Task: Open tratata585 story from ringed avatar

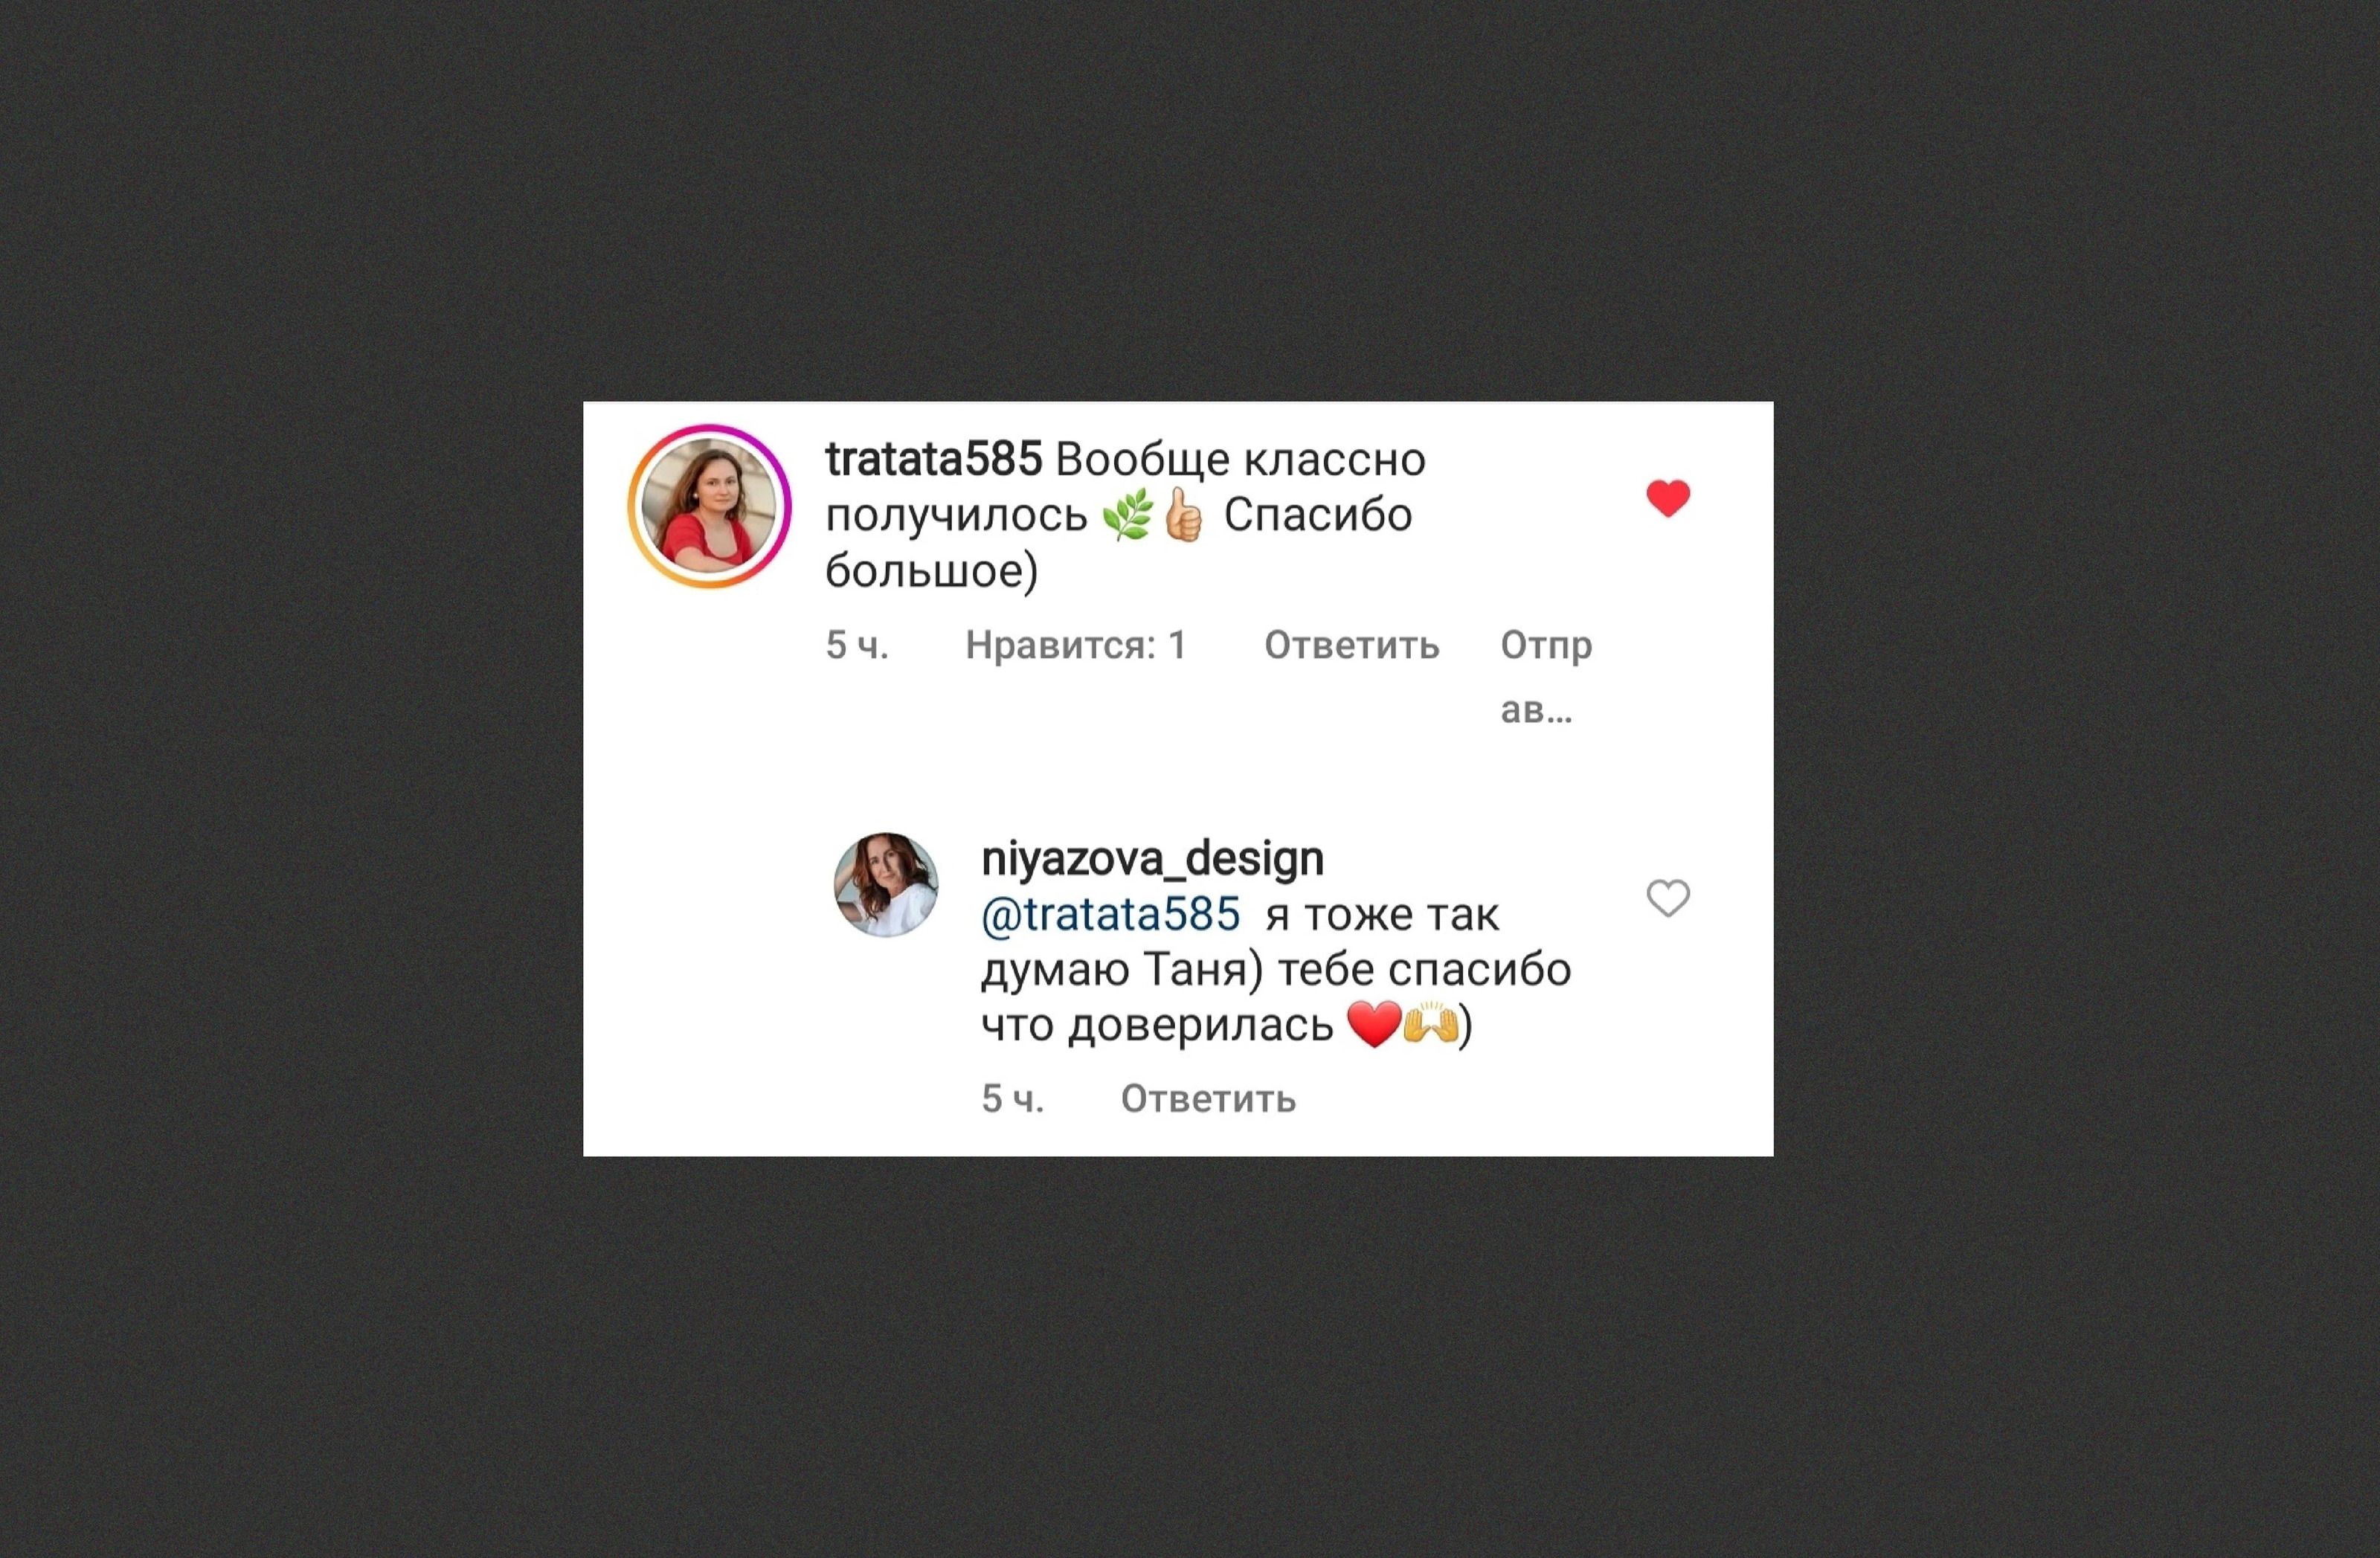Action: tap(710, 506)
